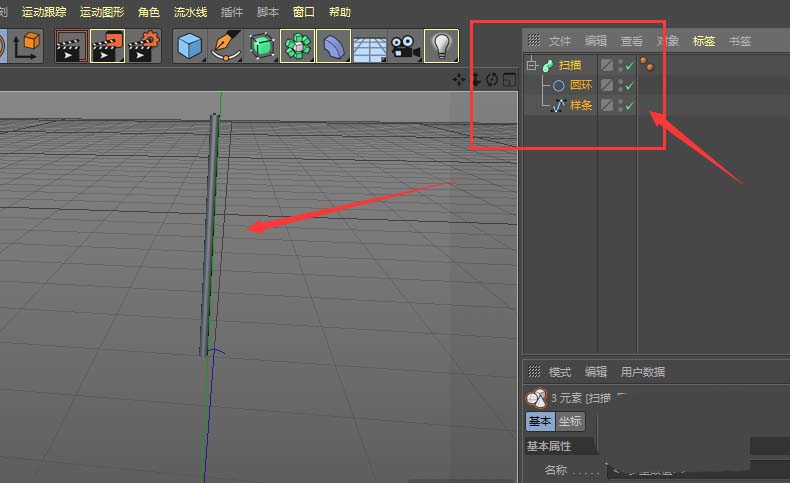Switch to the 坐标 tab
This screenshot has width=790, height=483.
point(570,421)
